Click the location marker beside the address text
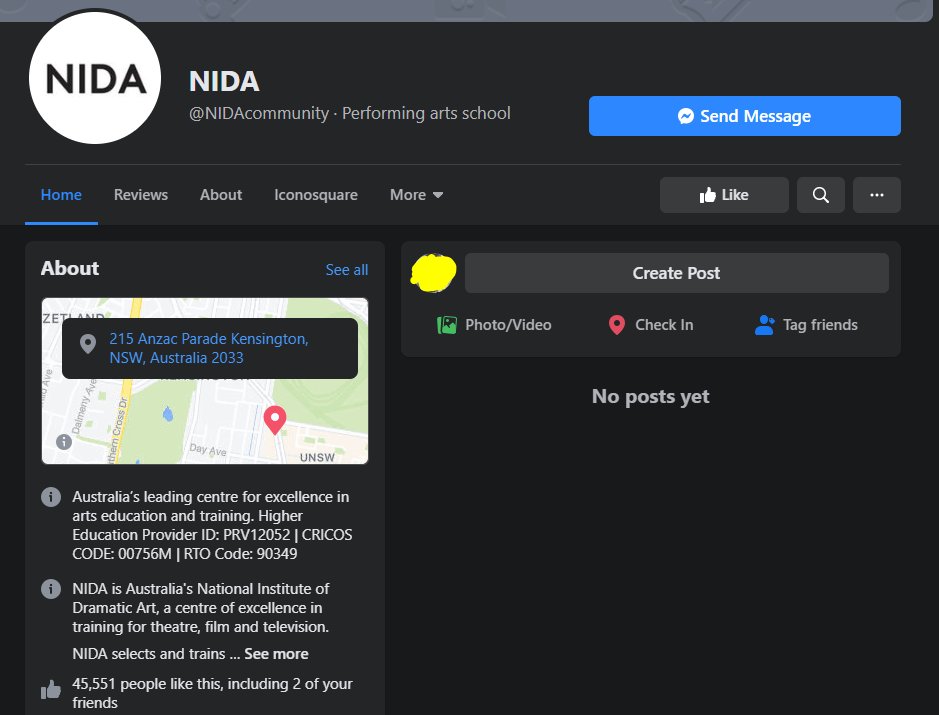The height and width of the screenshot is (715, 939). (88, 344)
